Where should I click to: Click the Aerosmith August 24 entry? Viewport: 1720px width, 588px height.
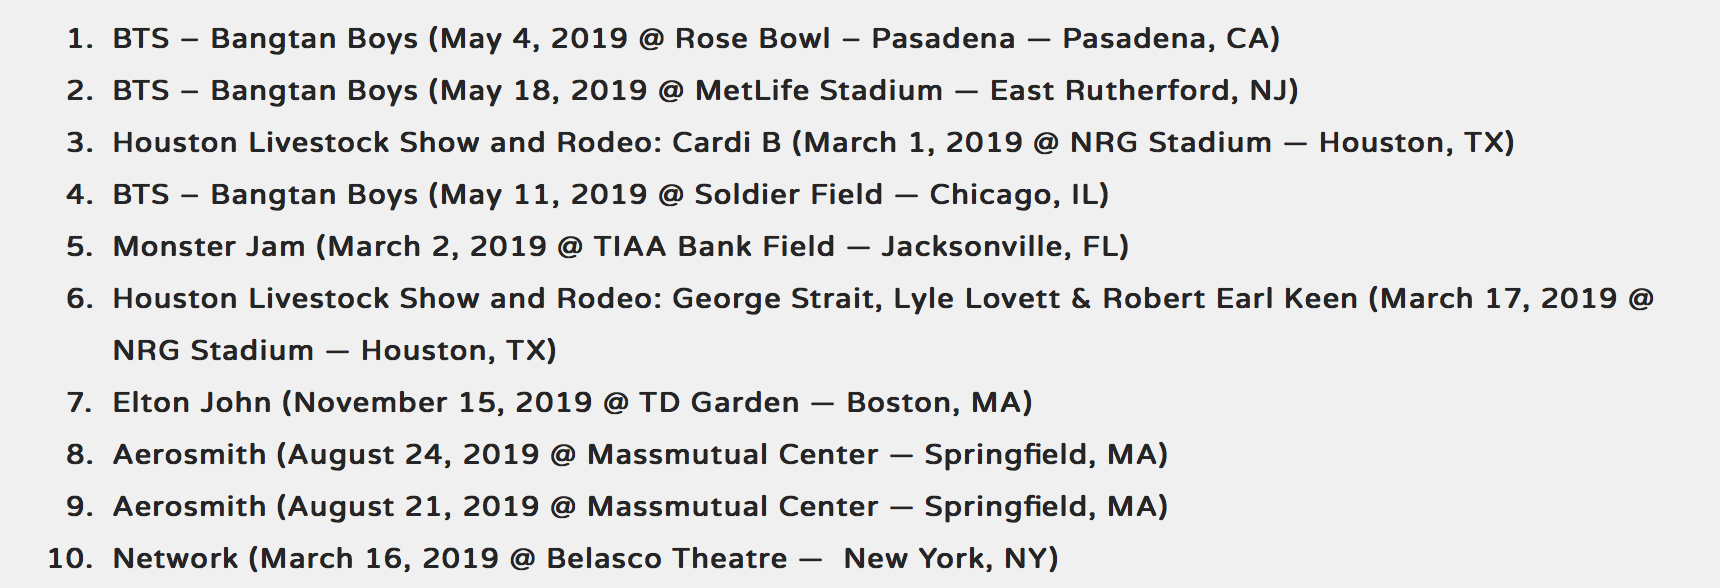[x=640, y=455]
